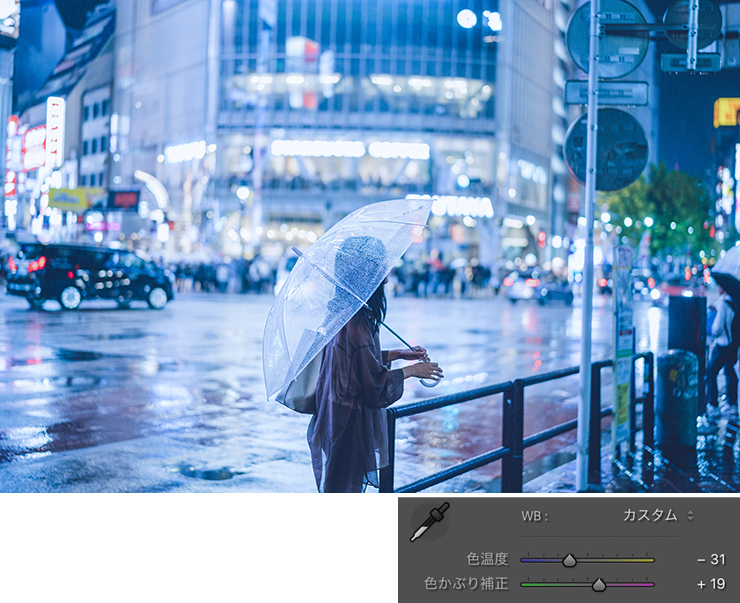Click the green tree in the photo
Viewport: 740px width, 603px height.
661,212
